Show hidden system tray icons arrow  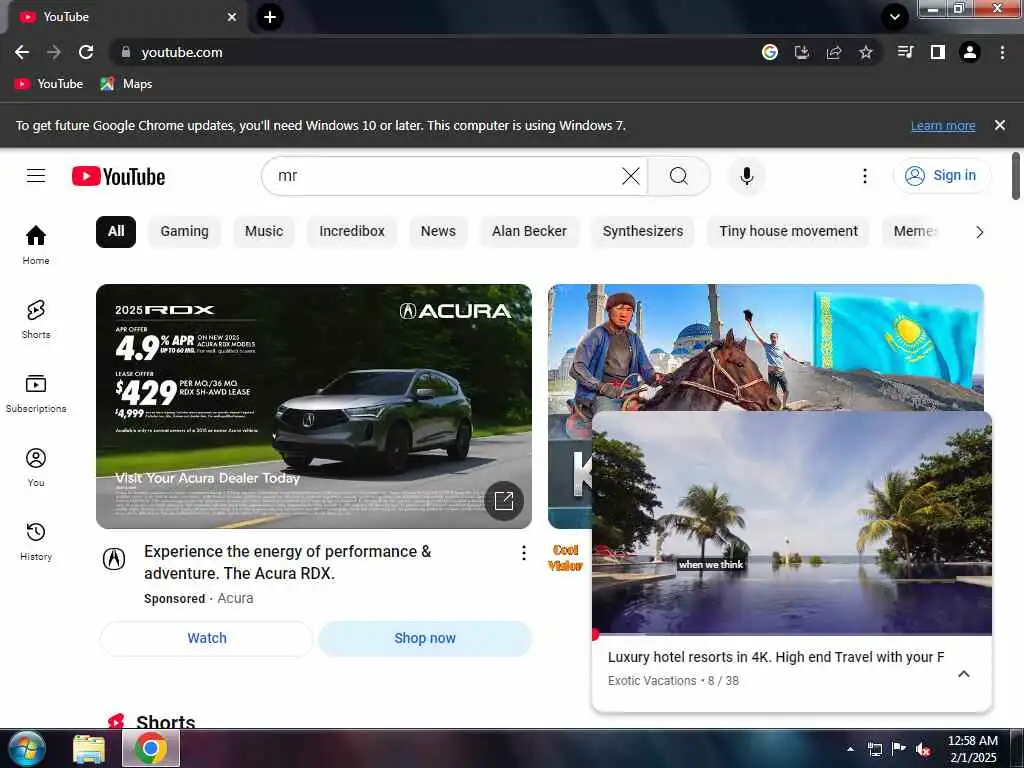click(x=850, y=749)
